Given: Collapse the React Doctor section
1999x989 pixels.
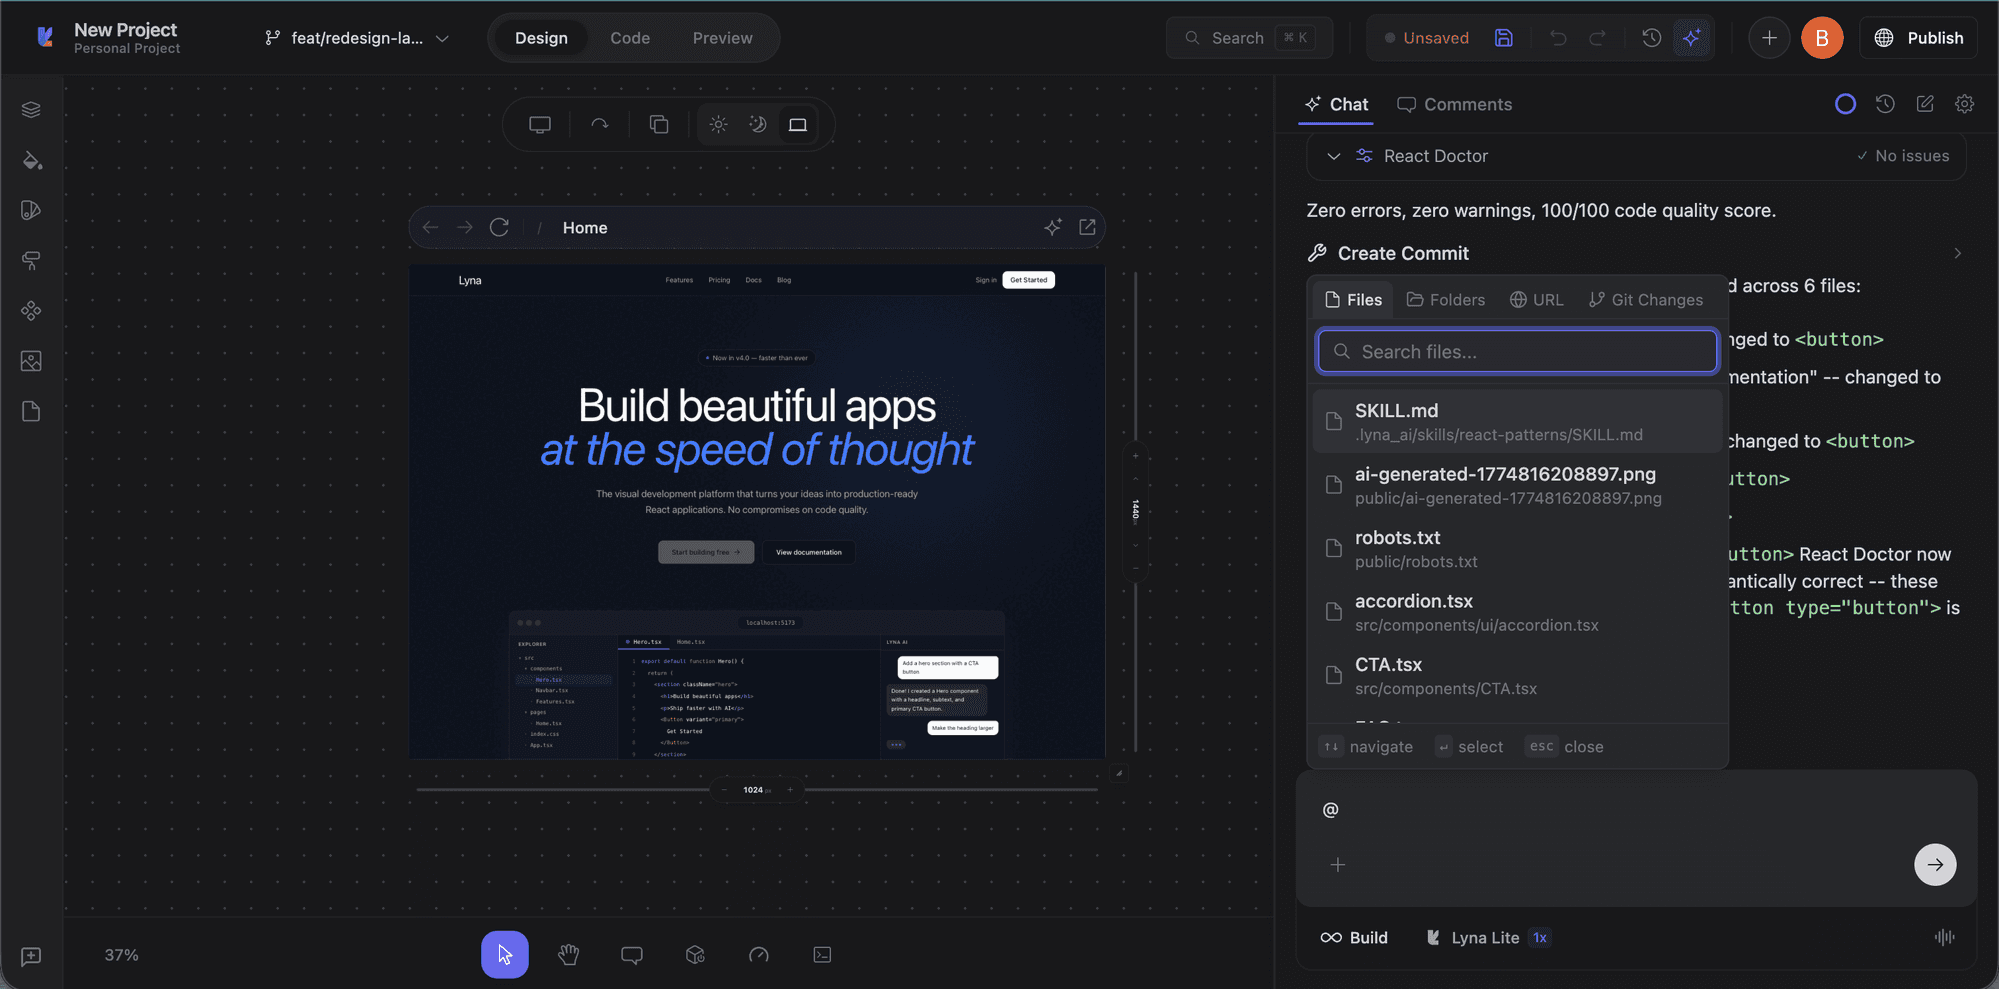Looking at the screenshot, I should (x=1334, y=156).
